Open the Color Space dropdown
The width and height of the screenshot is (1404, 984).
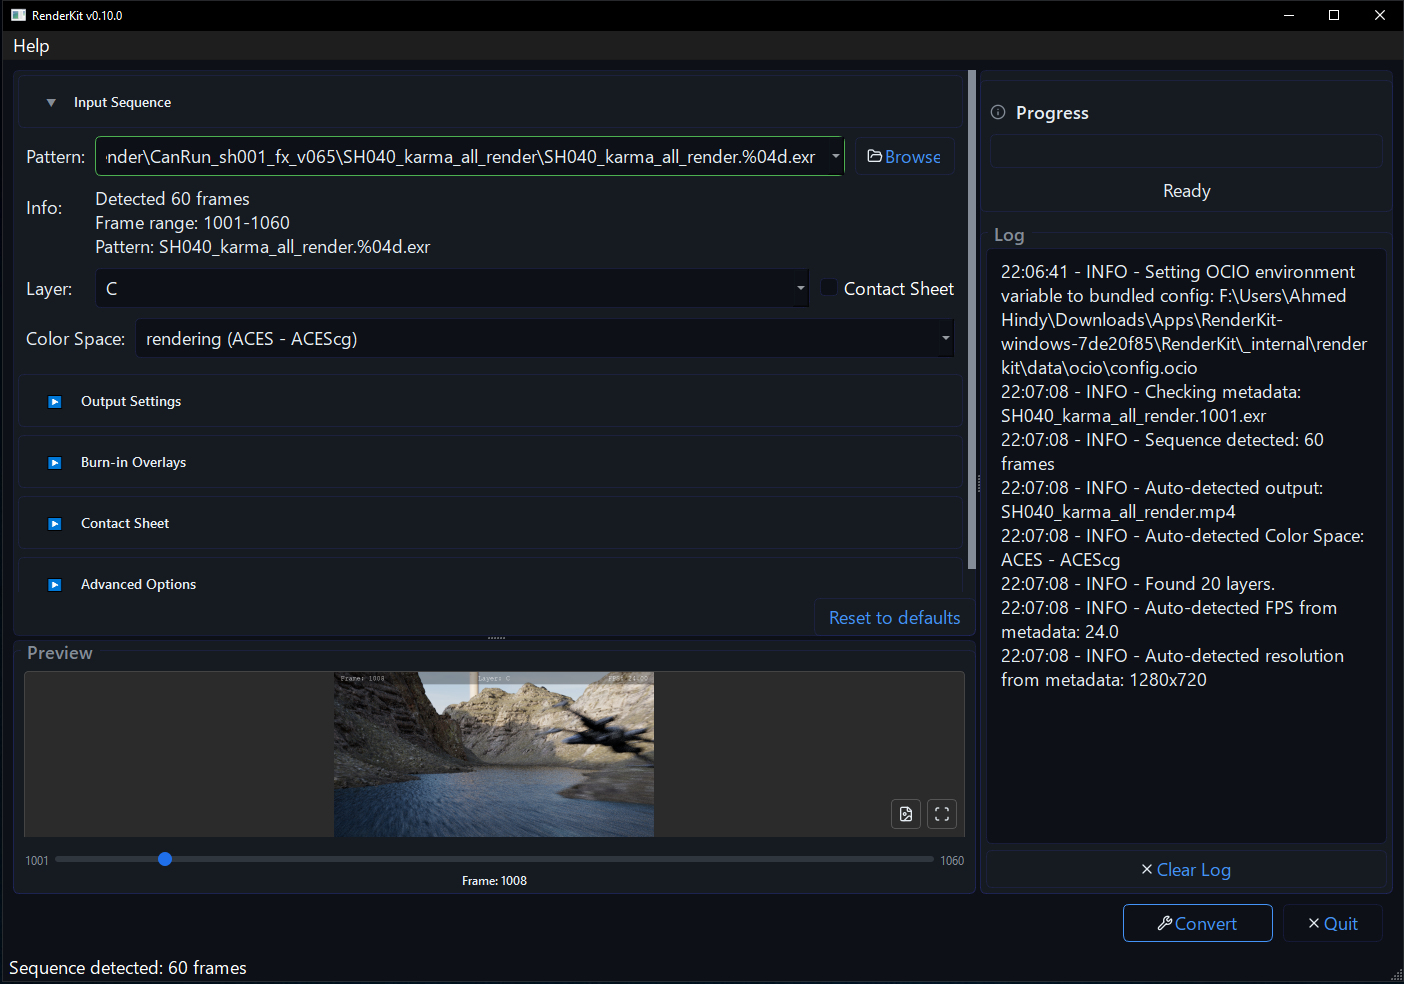pos(545,338)
